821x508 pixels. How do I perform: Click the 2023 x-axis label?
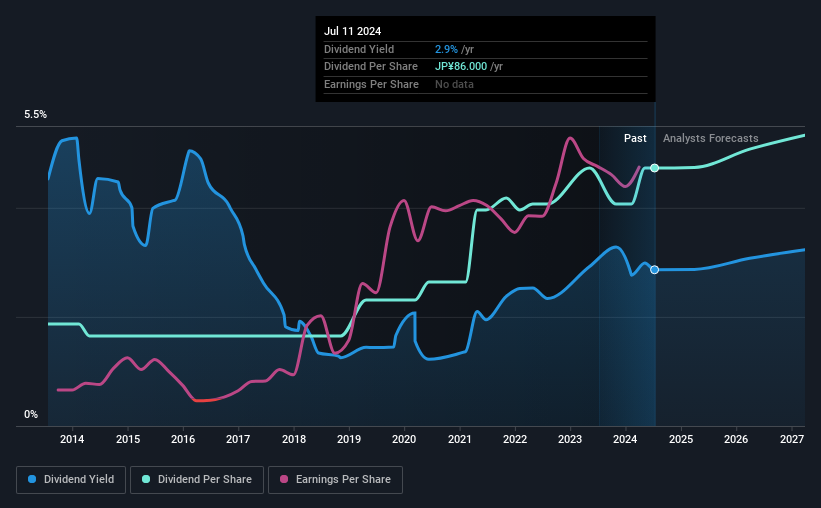click(x=570, y=439)
